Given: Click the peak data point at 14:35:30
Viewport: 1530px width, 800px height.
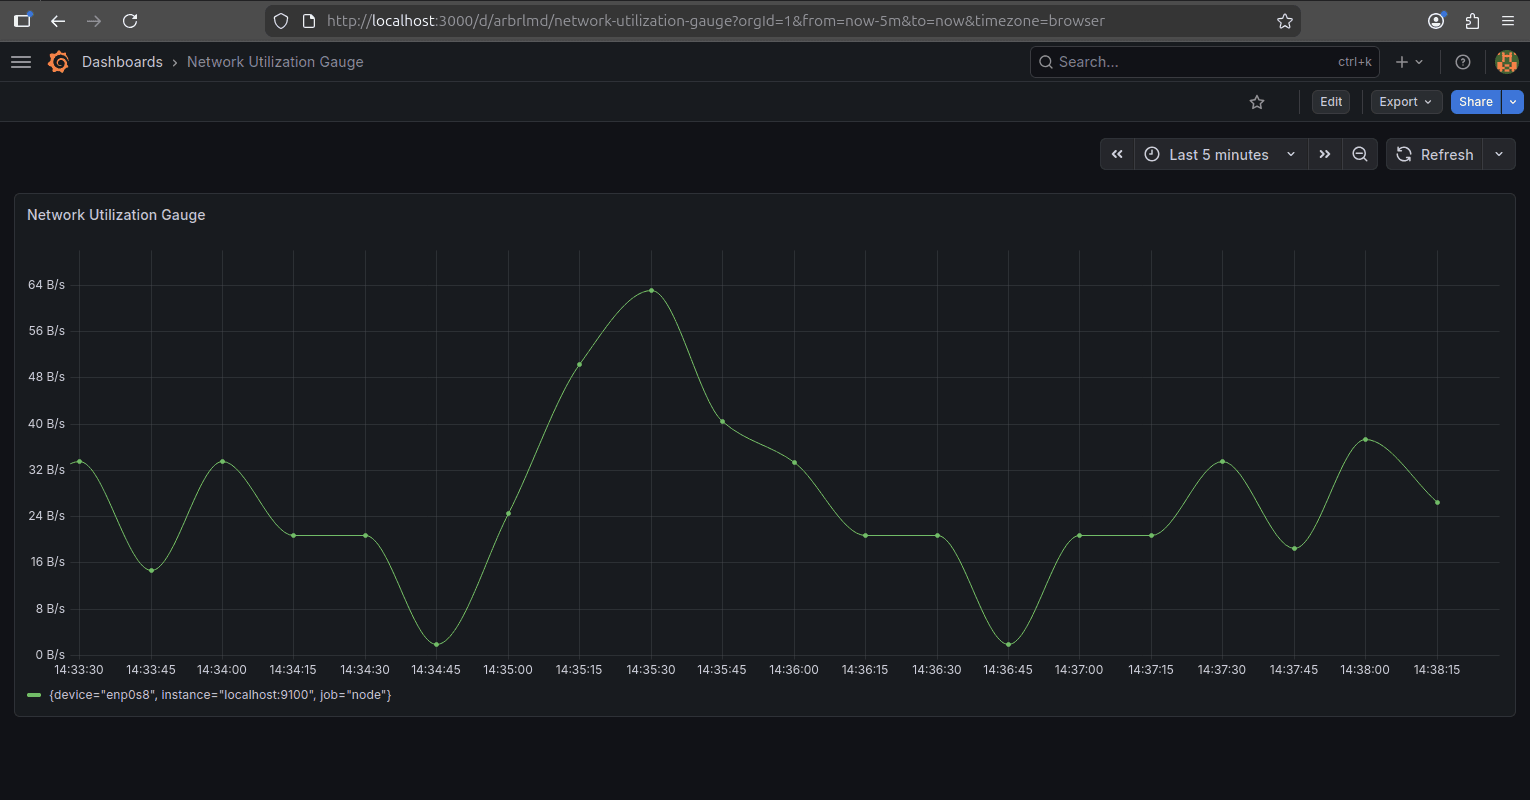Looking at the screenshot, I should 651,291.
